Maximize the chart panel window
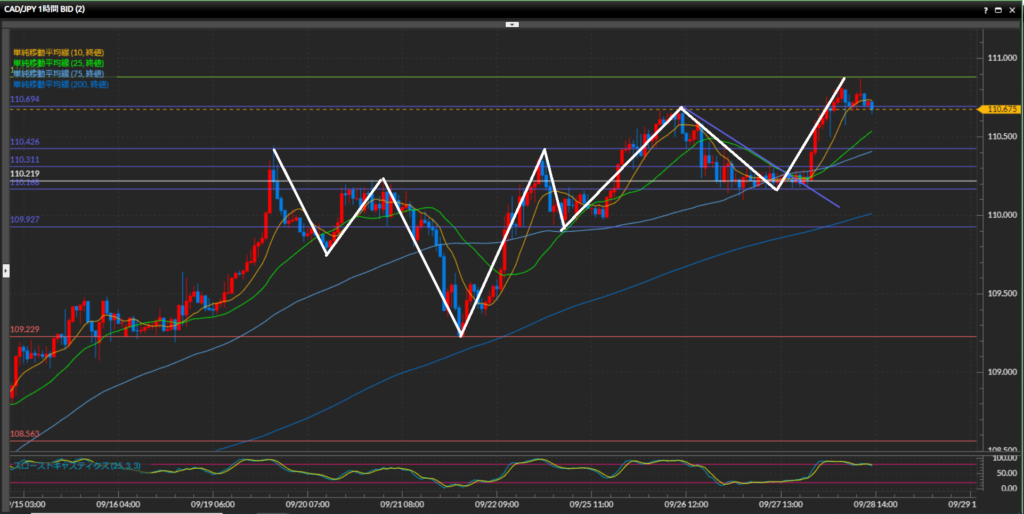The image size is (1024, 514). coord(1000,9)
